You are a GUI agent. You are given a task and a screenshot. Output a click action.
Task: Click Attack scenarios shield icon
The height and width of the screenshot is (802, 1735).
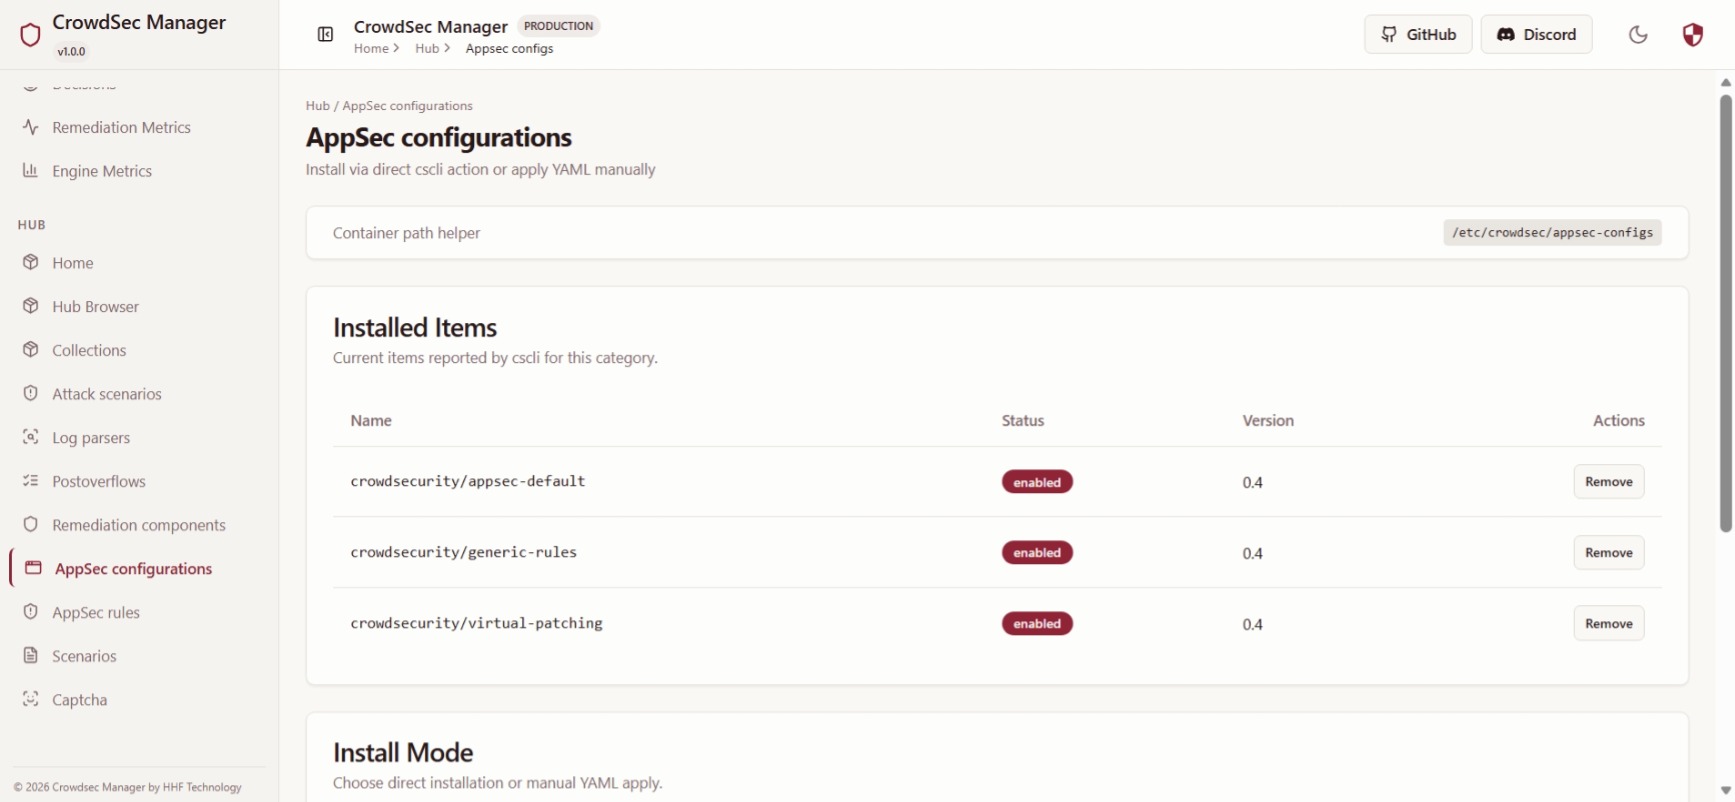tap(31, 393)
